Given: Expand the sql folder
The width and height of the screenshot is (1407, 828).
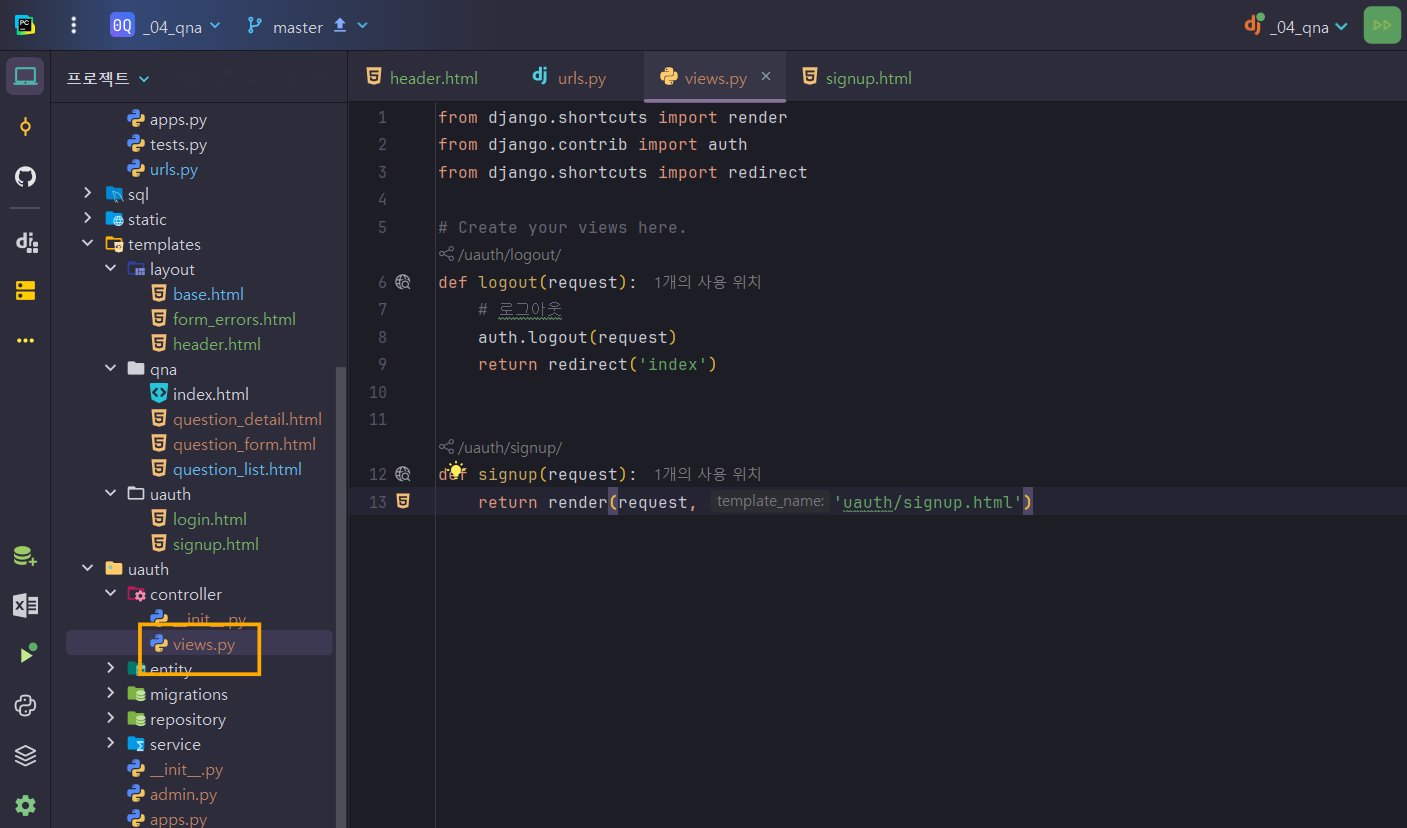Looking at the screenshot, I should [x=89, y=194].
